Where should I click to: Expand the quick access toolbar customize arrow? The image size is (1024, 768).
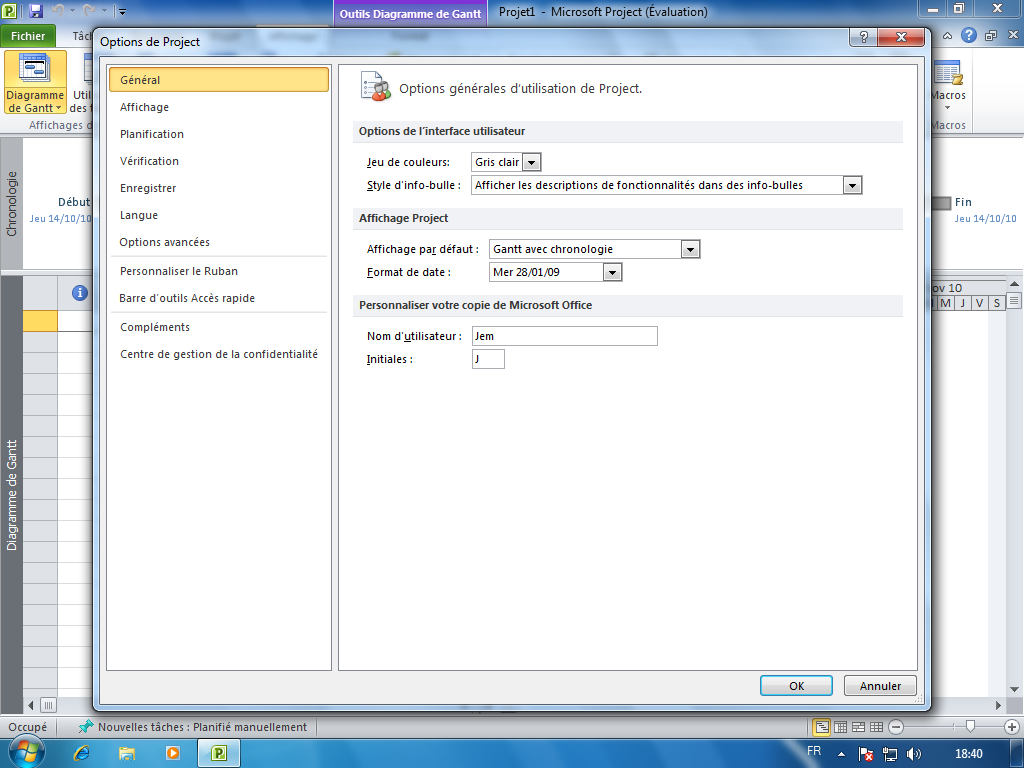click(122, 11)
